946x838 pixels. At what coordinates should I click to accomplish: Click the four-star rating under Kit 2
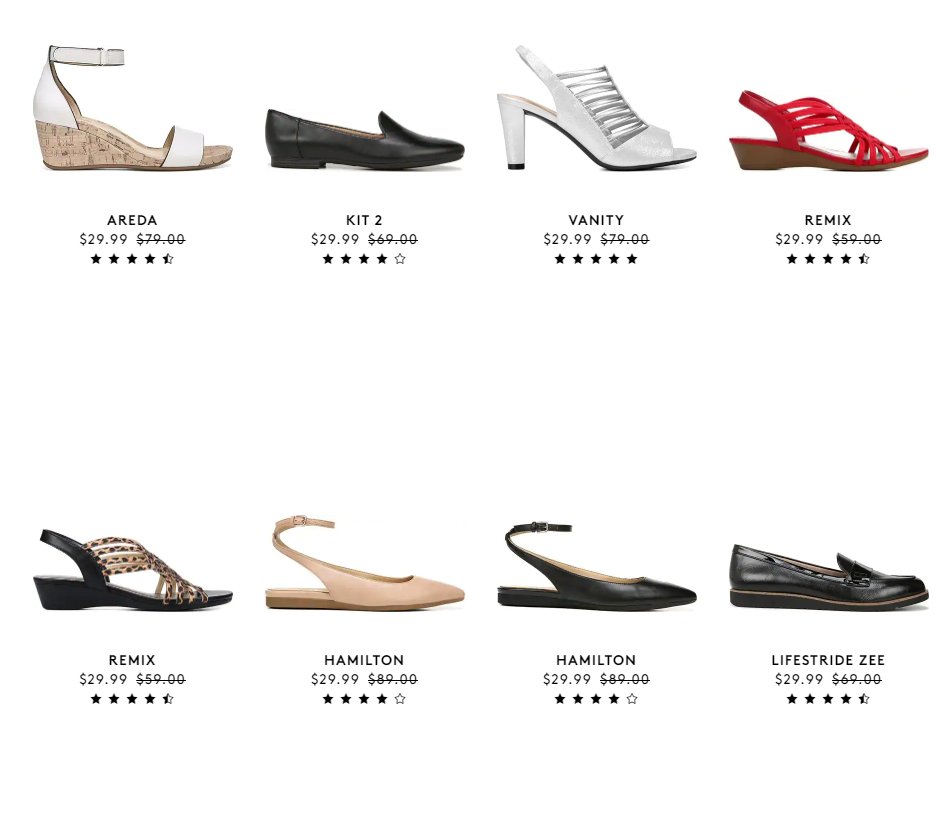(364, 259)
